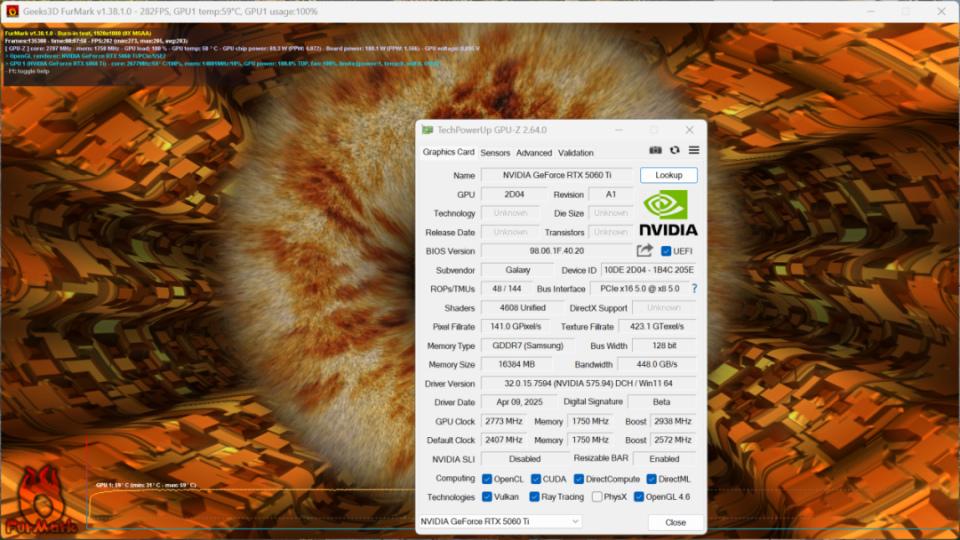This screenshot has width=960, height=540.
Task: Click the Name field showing RTX 5060 Ti
Action: click(x=557, y=175)
